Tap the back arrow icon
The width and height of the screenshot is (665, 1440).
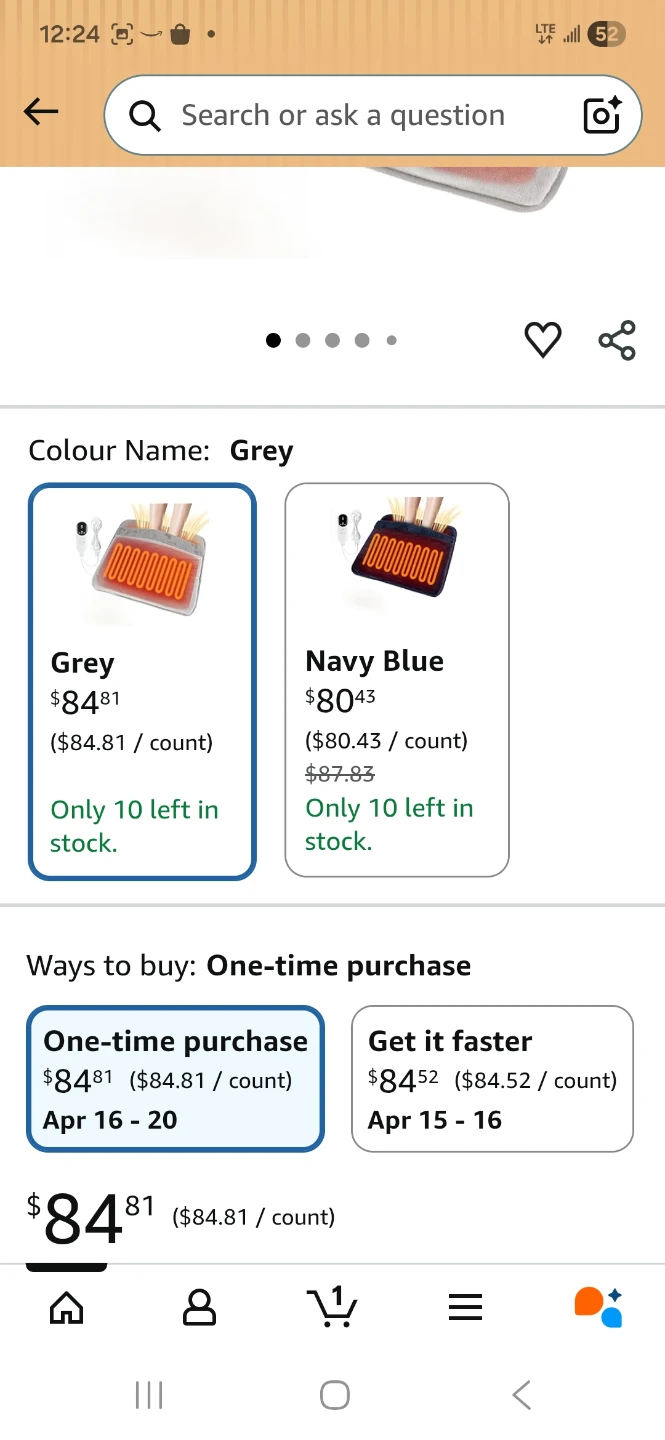tap(41, 112)
